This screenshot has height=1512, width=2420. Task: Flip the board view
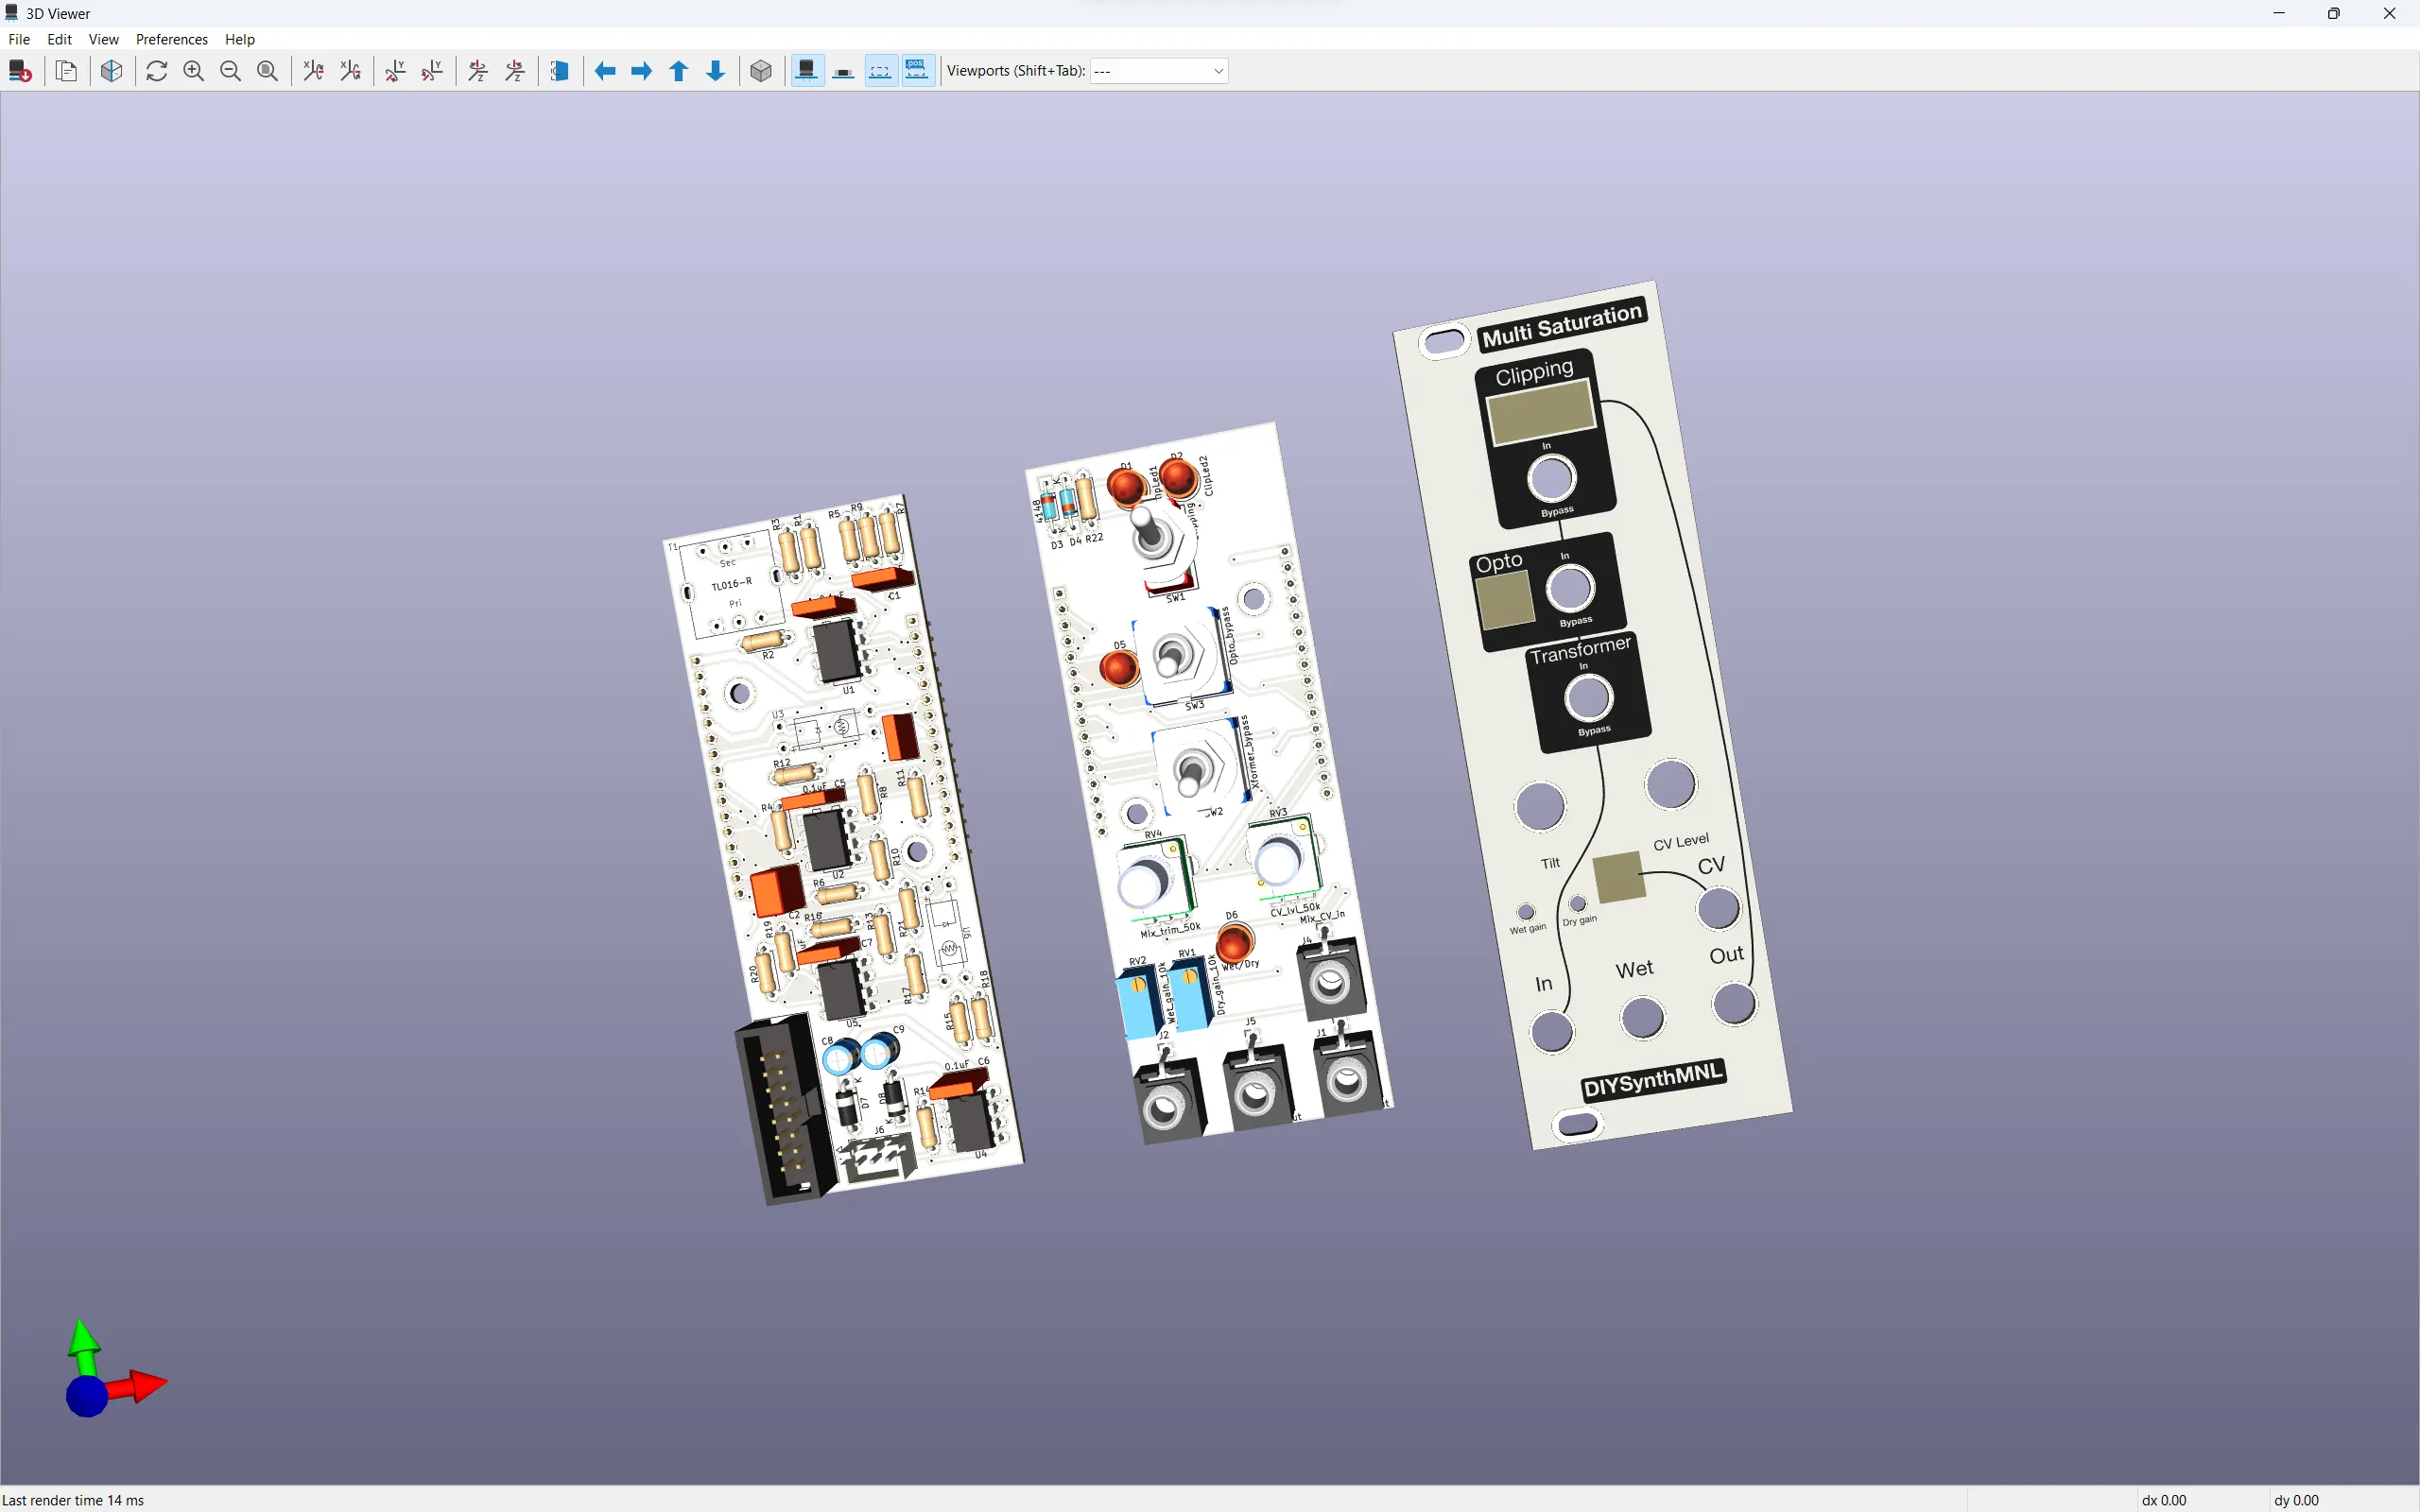(x=560, y=70)
